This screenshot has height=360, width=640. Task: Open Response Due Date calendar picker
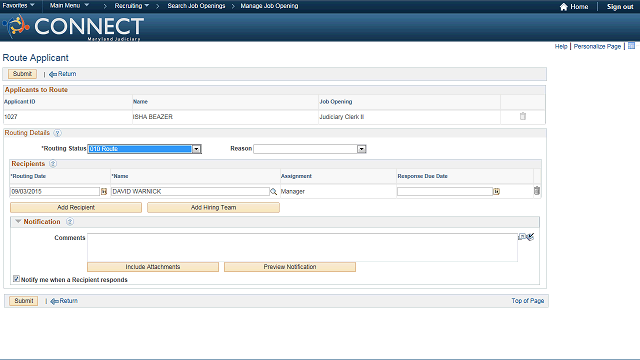[496, 191]
